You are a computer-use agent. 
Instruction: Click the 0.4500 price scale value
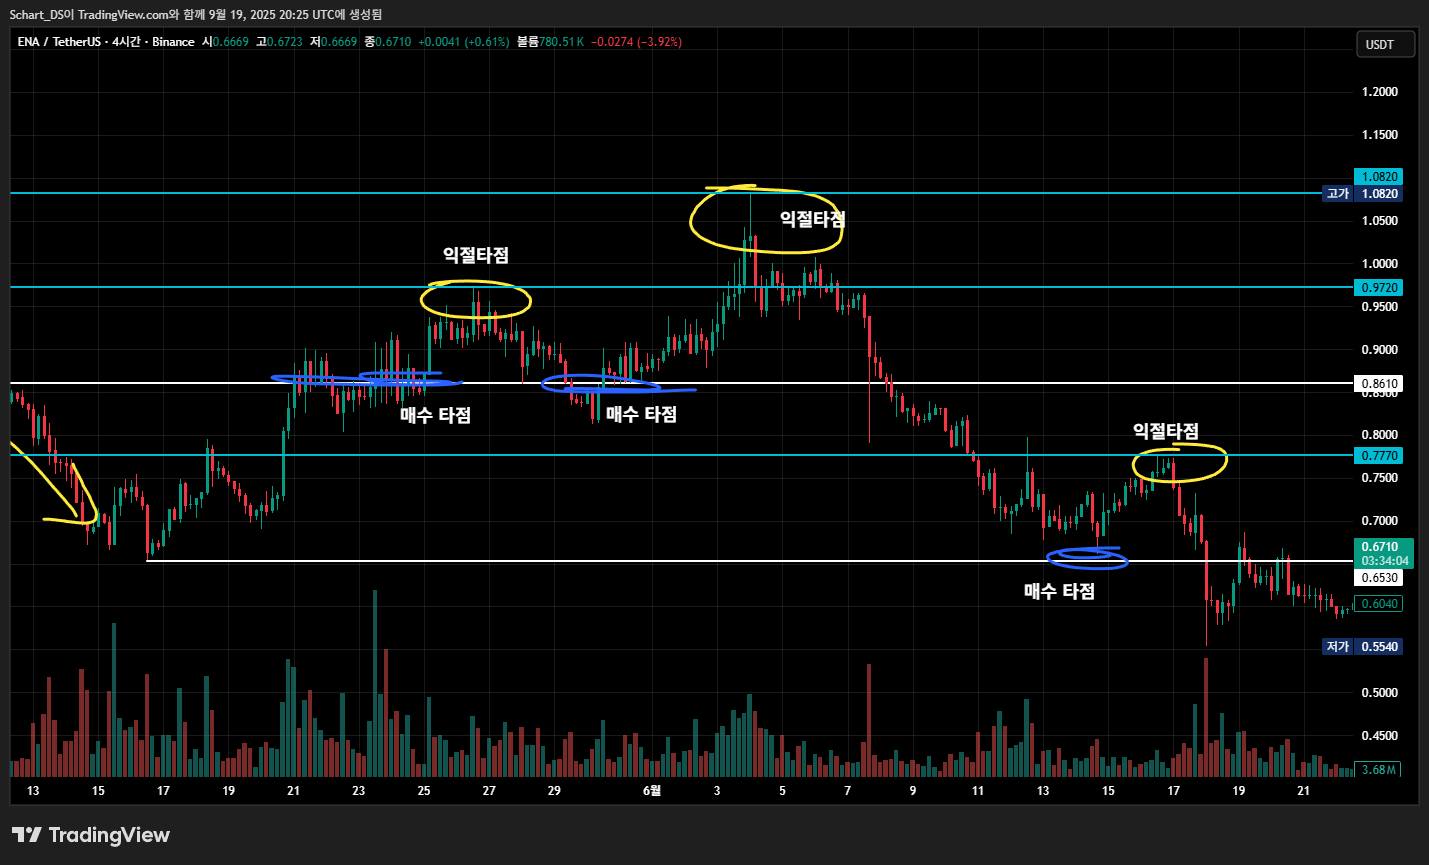click(x=1380, y=736)
